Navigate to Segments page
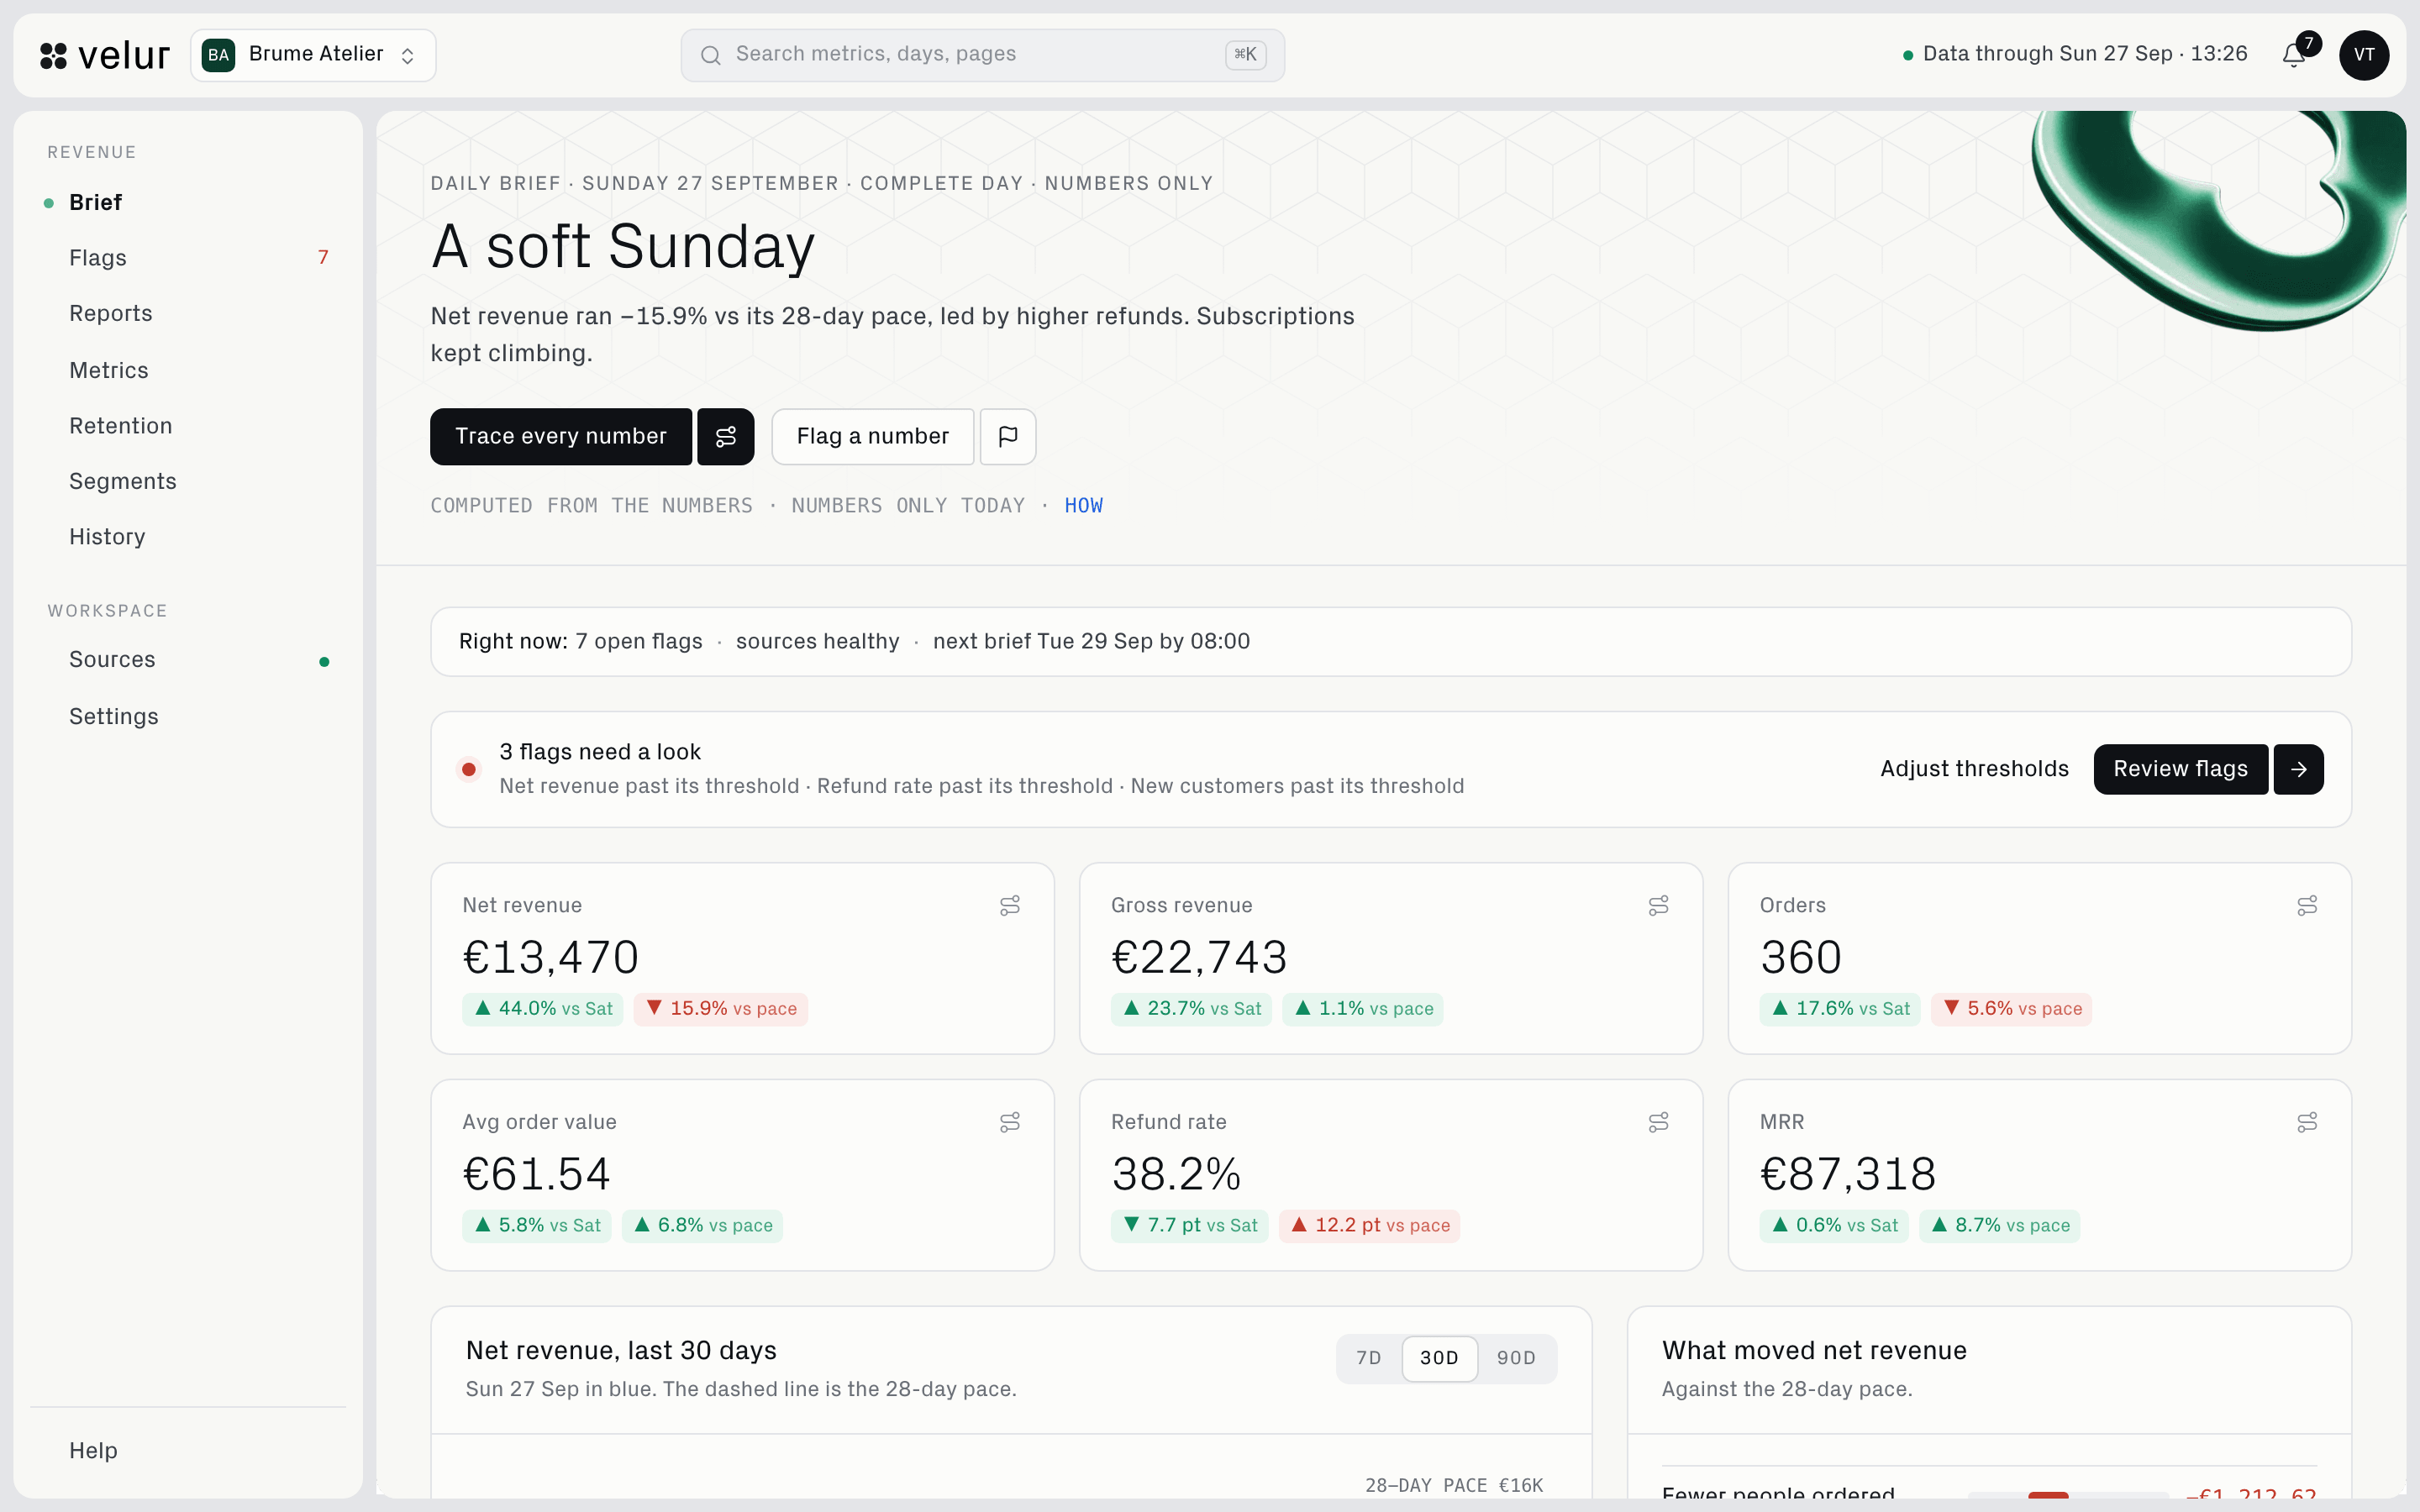The image size is (2420, 1512). (188, 481)
